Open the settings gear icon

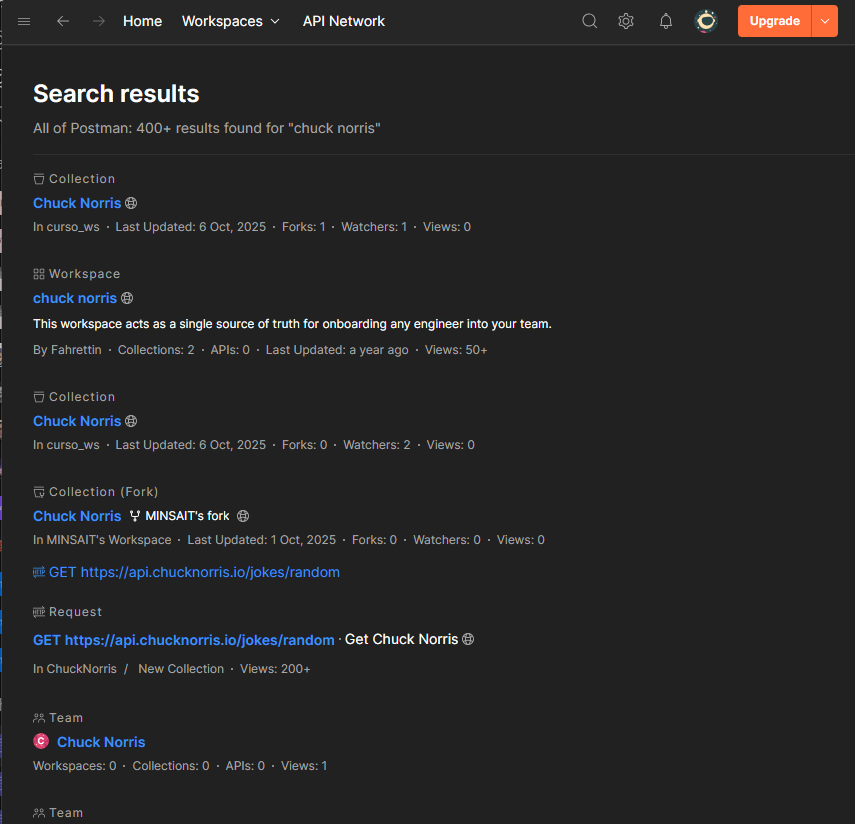coord(626,21)
